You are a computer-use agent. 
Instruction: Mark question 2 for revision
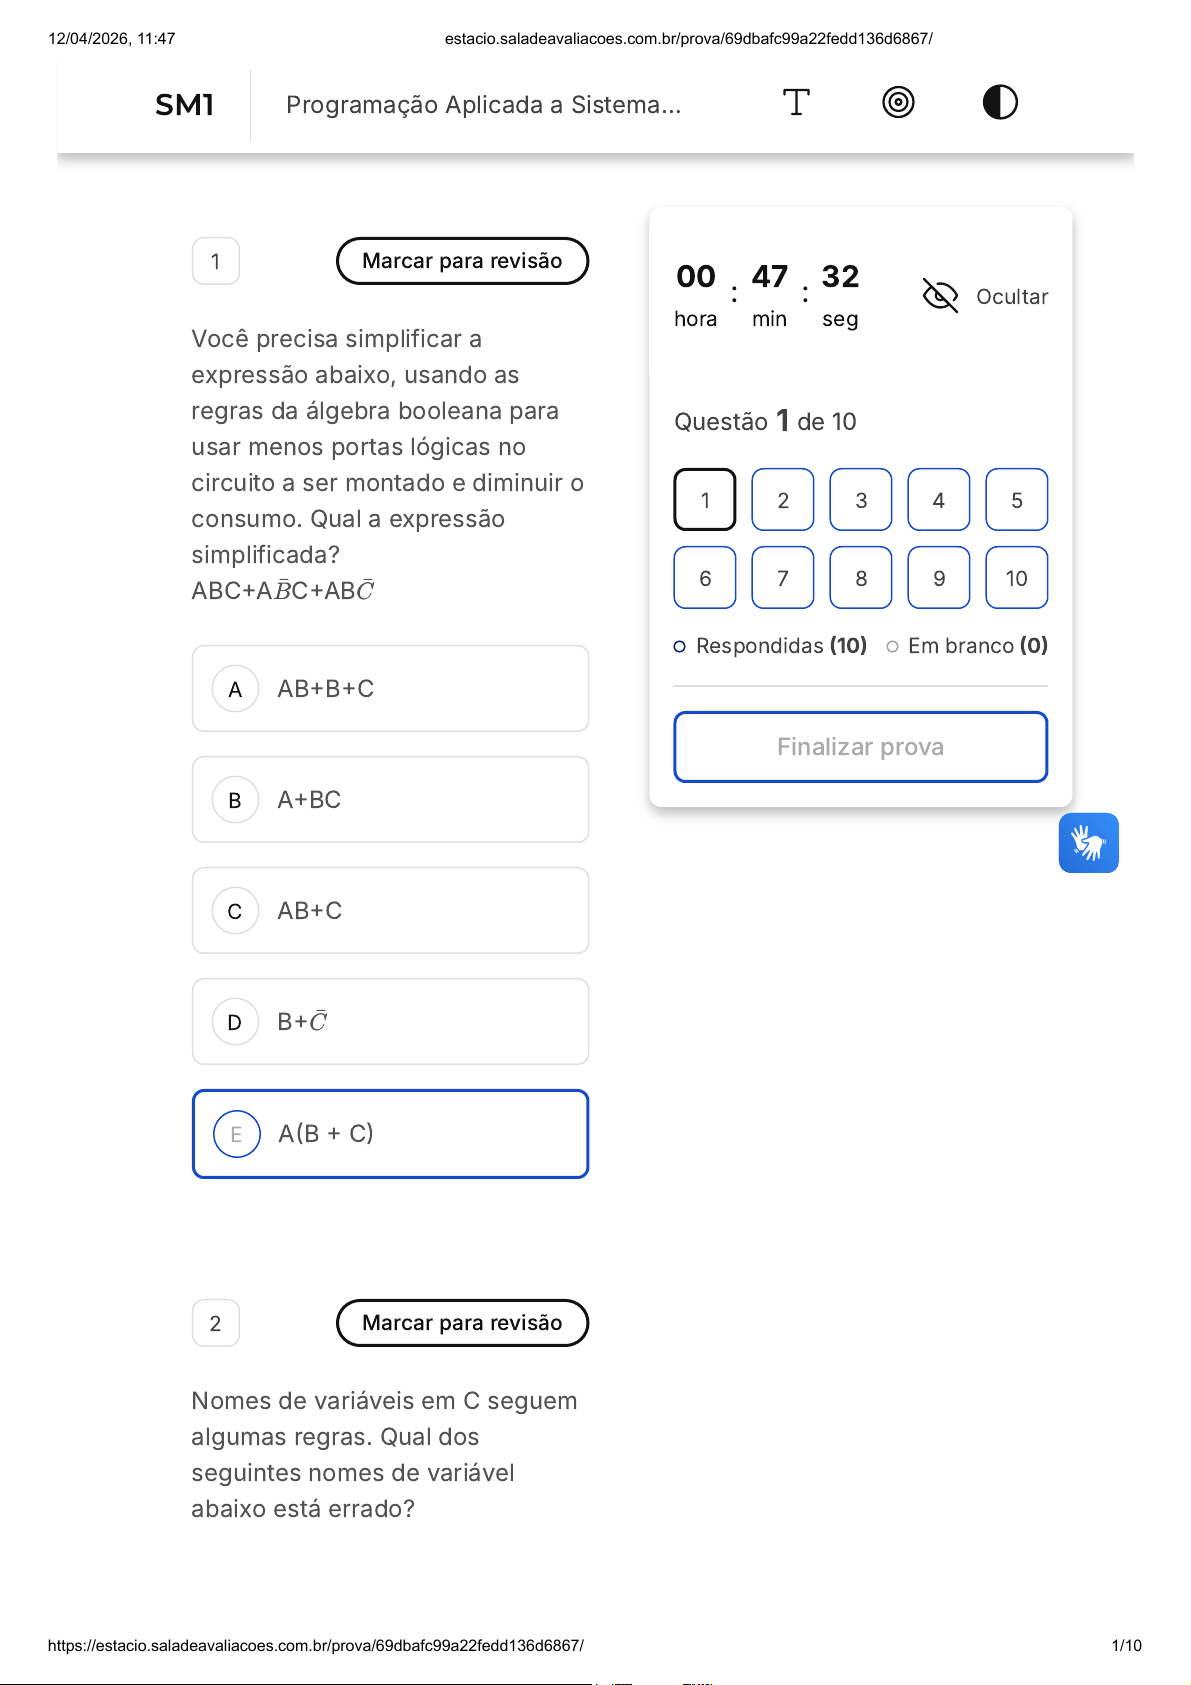[462, 1323]
